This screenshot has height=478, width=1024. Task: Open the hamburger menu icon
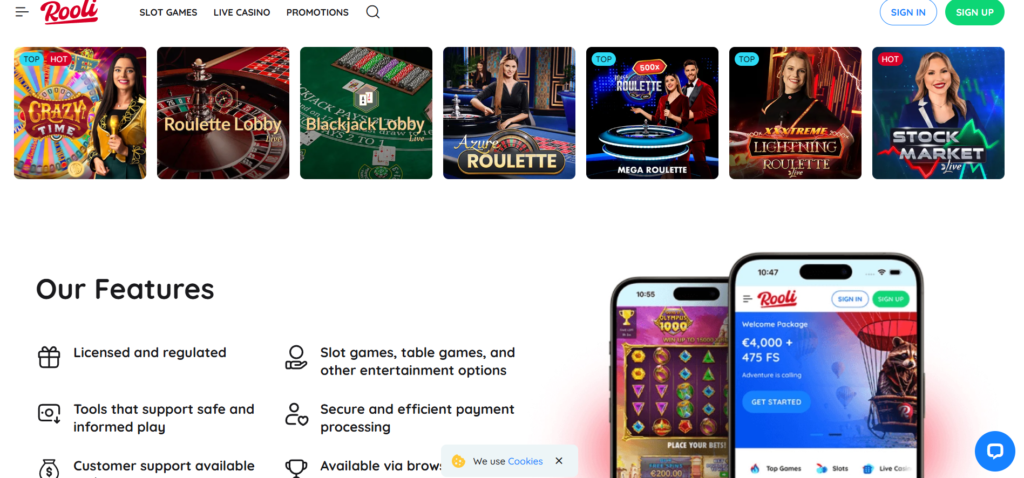[x=22, y=12]
